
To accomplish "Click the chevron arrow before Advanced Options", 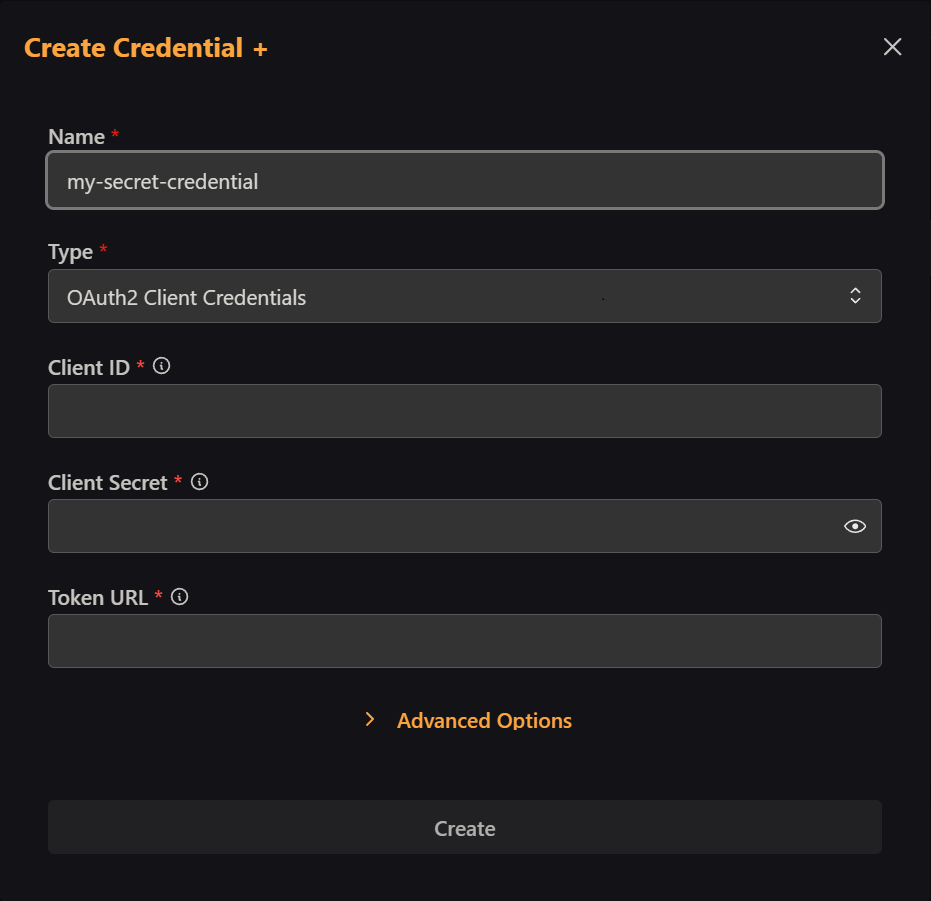I will tap(370, 720).
